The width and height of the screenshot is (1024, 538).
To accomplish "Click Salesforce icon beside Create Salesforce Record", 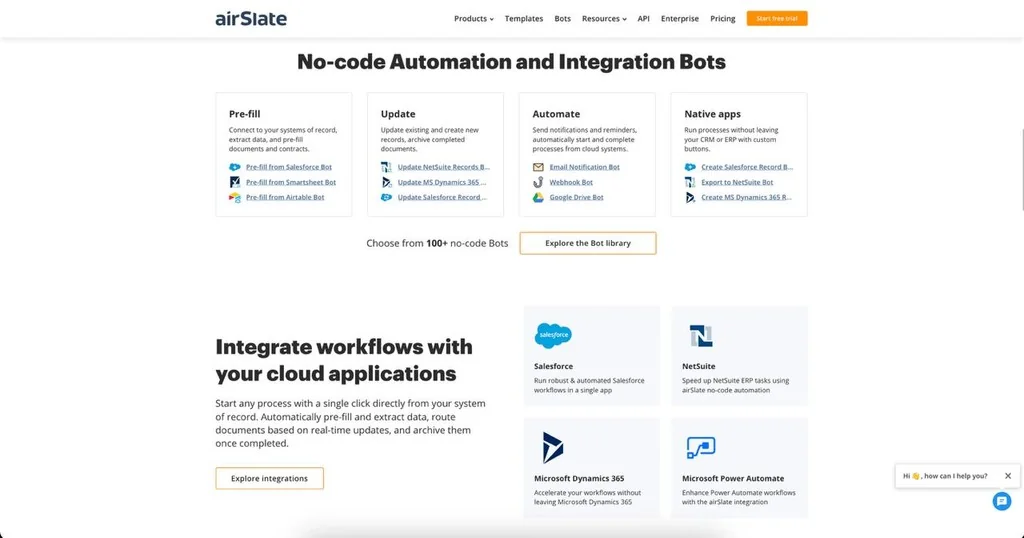I will pyautogui.click(x=690, y=167).
